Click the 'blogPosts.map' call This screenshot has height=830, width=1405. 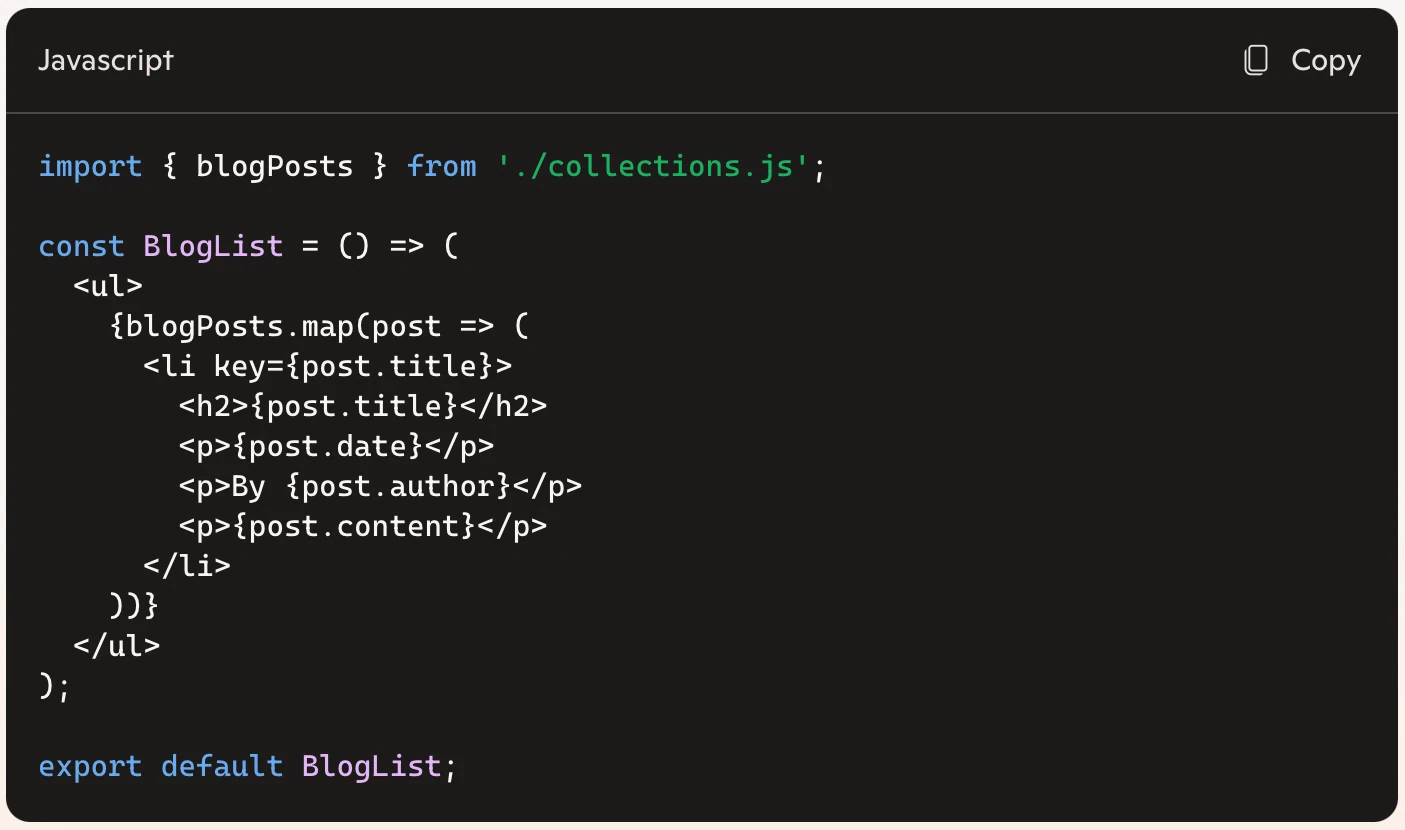click(x=230, y=326)
